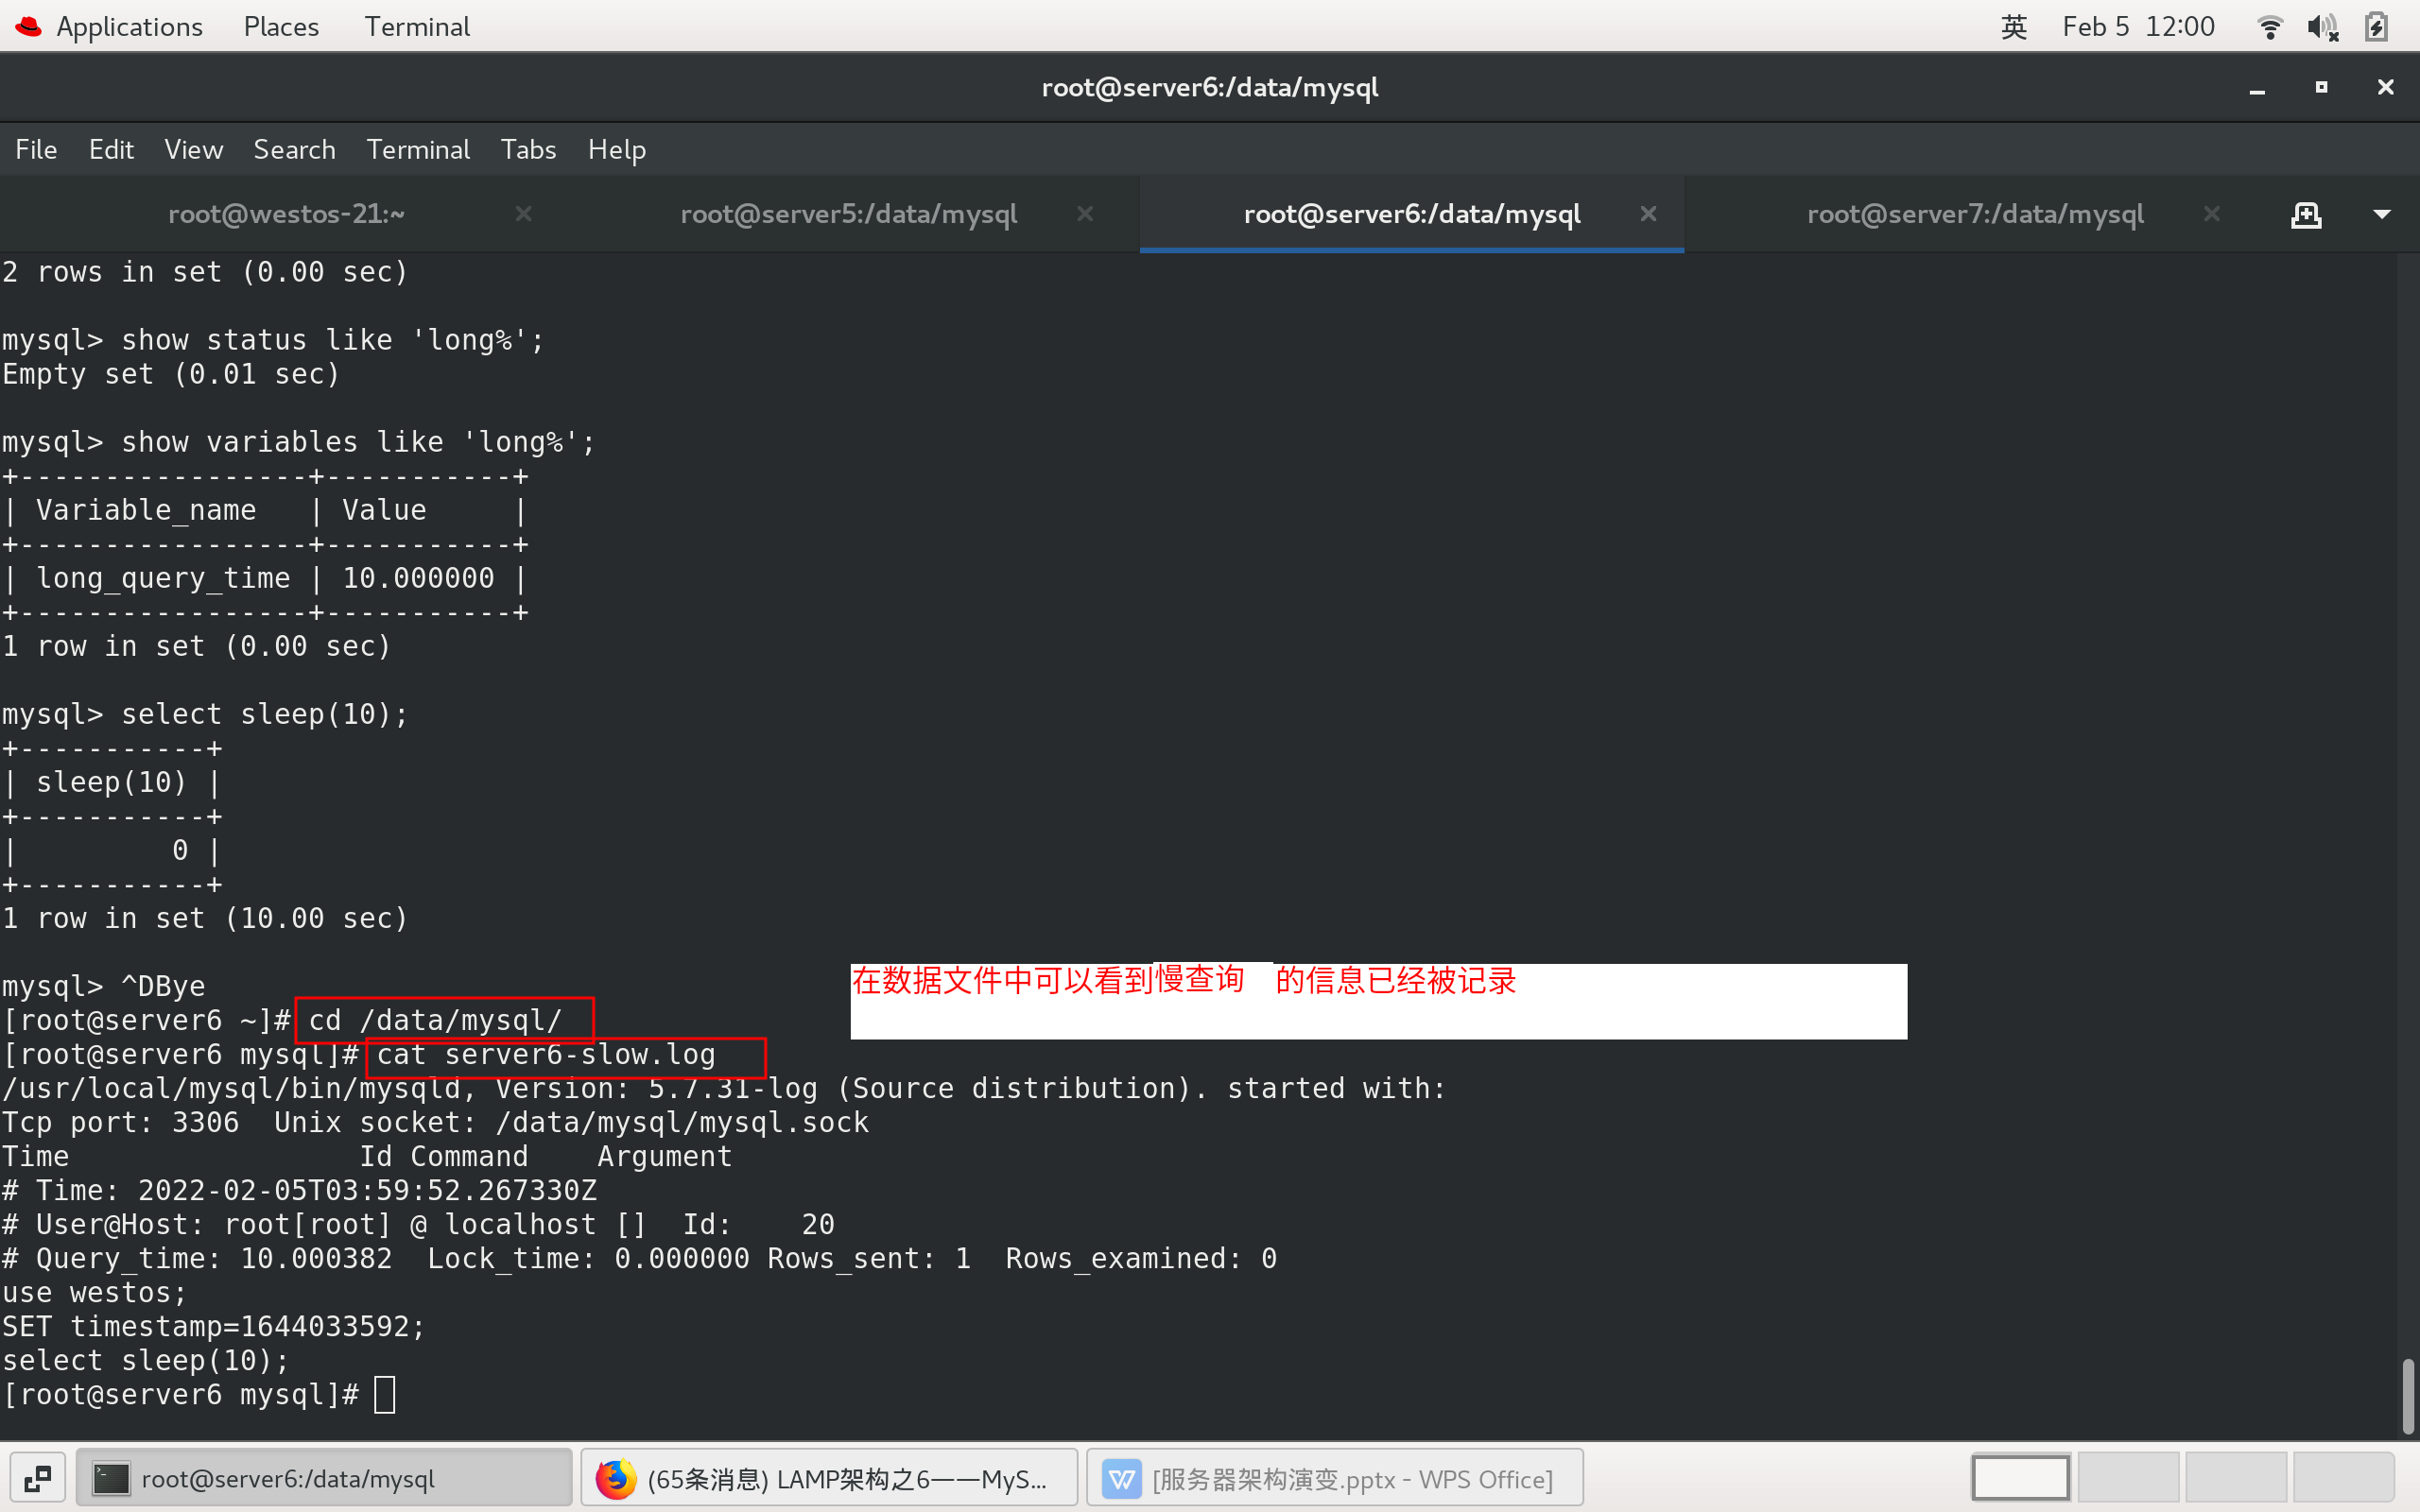Click the terminal vertical scrollbar handle

(2408, 1396)
